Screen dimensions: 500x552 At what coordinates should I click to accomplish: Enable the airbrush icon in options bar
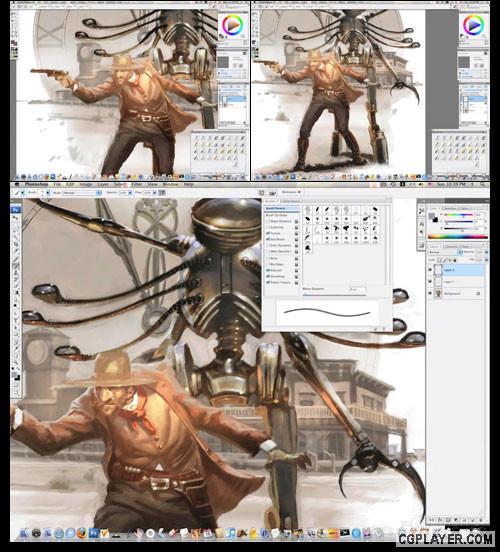162,193
